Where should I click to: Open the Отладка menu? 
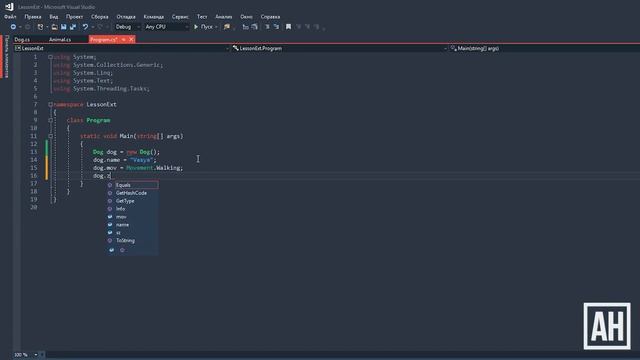(x=126, y=17)
